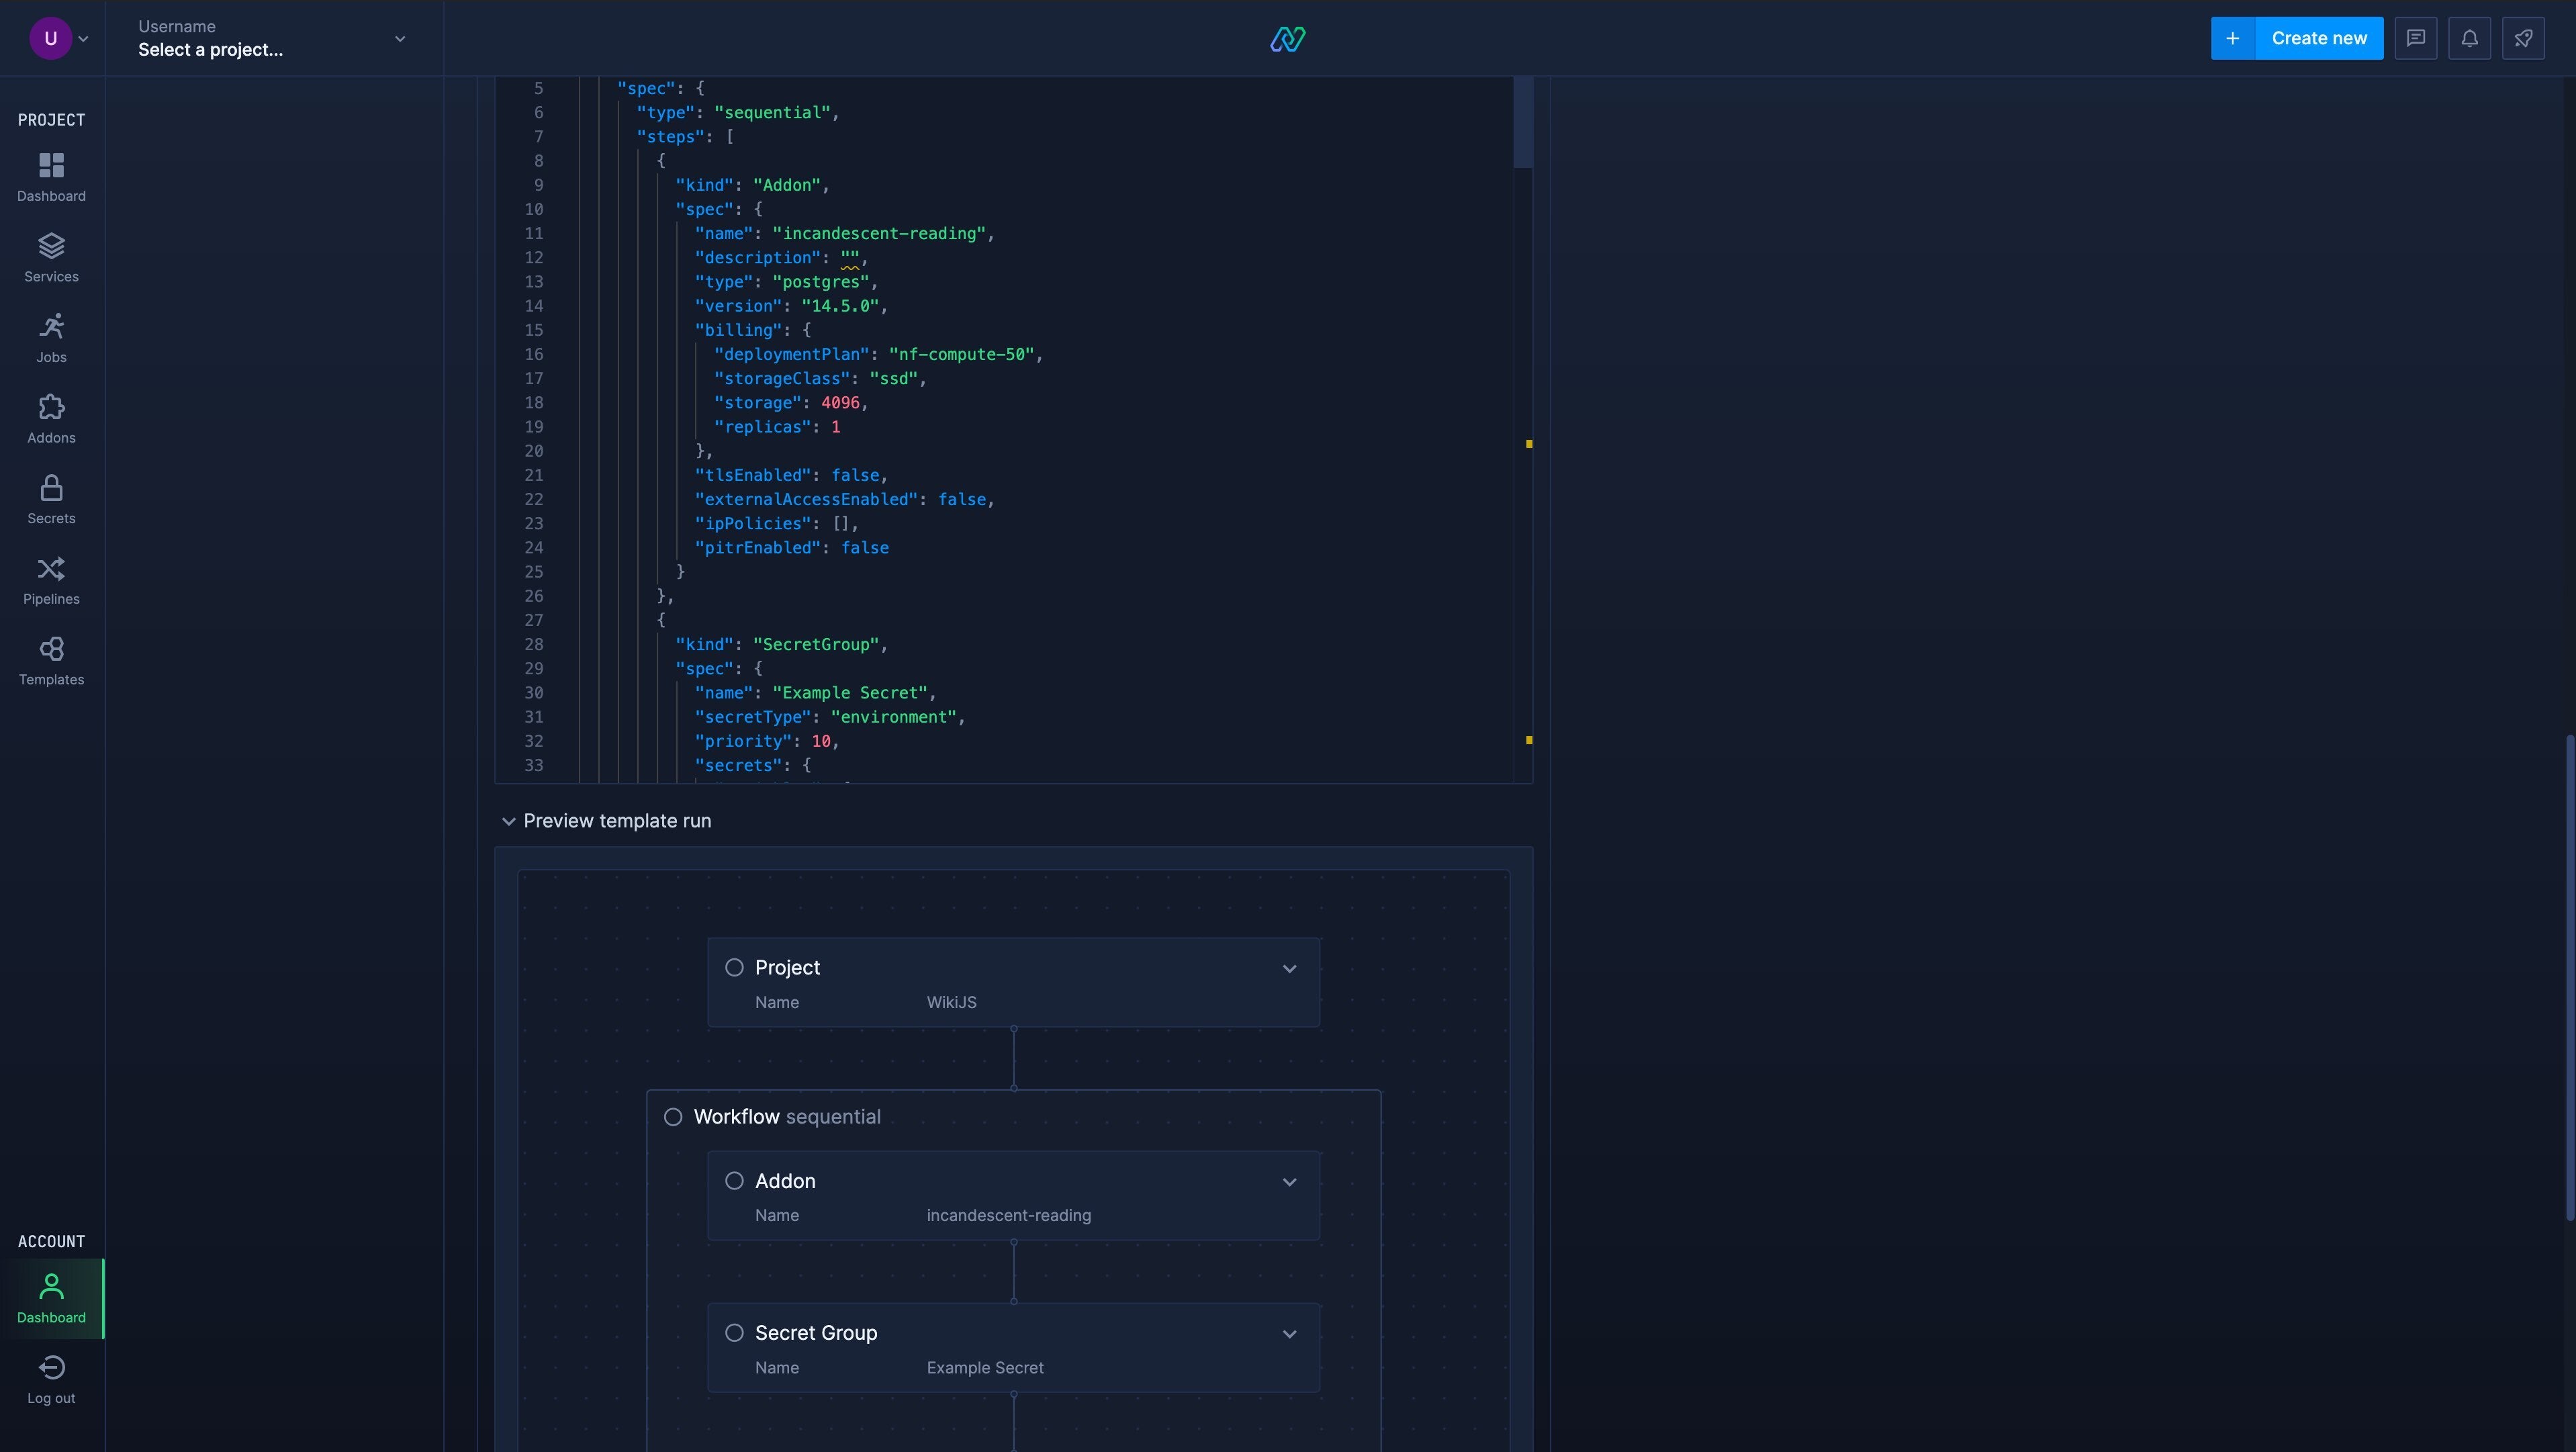Click the "nf-compute-50" value in the code
The width and height of the screenshot is (2576, 1452).
[961, 354]
